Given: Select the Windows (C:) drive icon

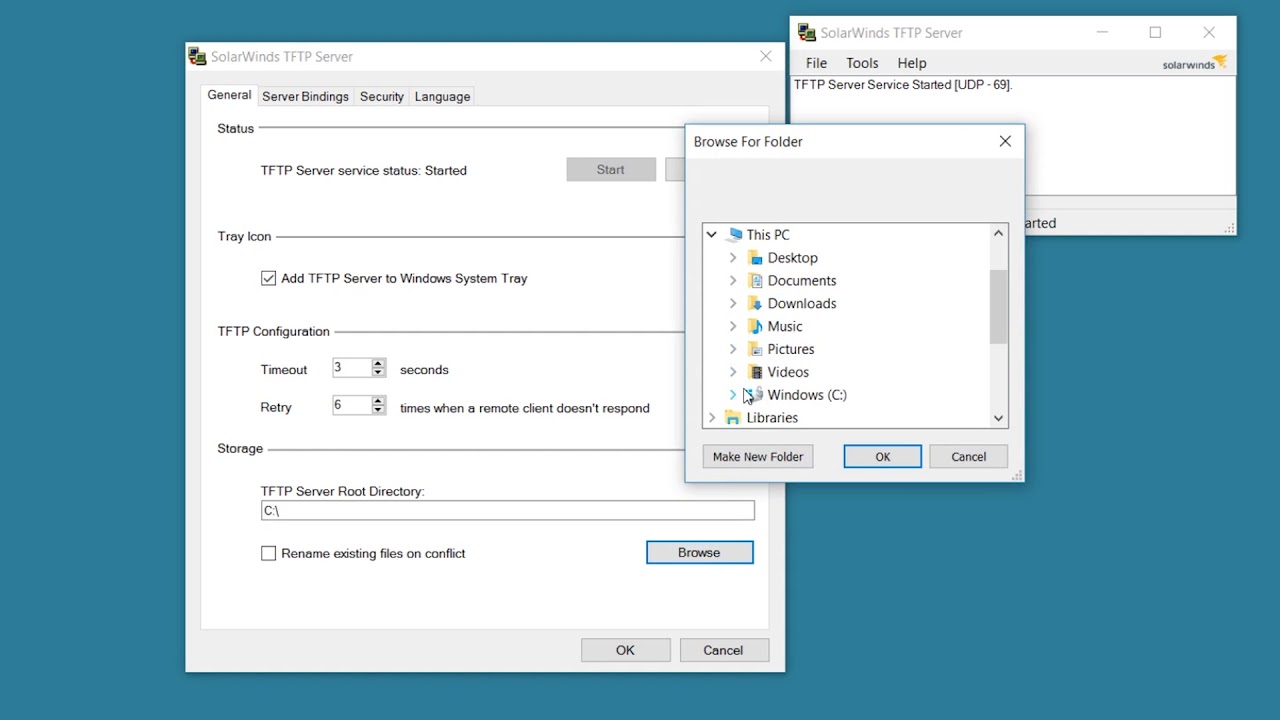Looking at the screenshot, I should [x=756, y=395].
